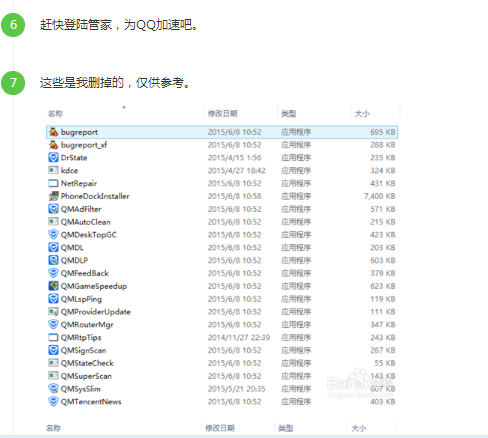Click the PhoneDockInstaller icon
488x438 pixels.
[53, 196]
